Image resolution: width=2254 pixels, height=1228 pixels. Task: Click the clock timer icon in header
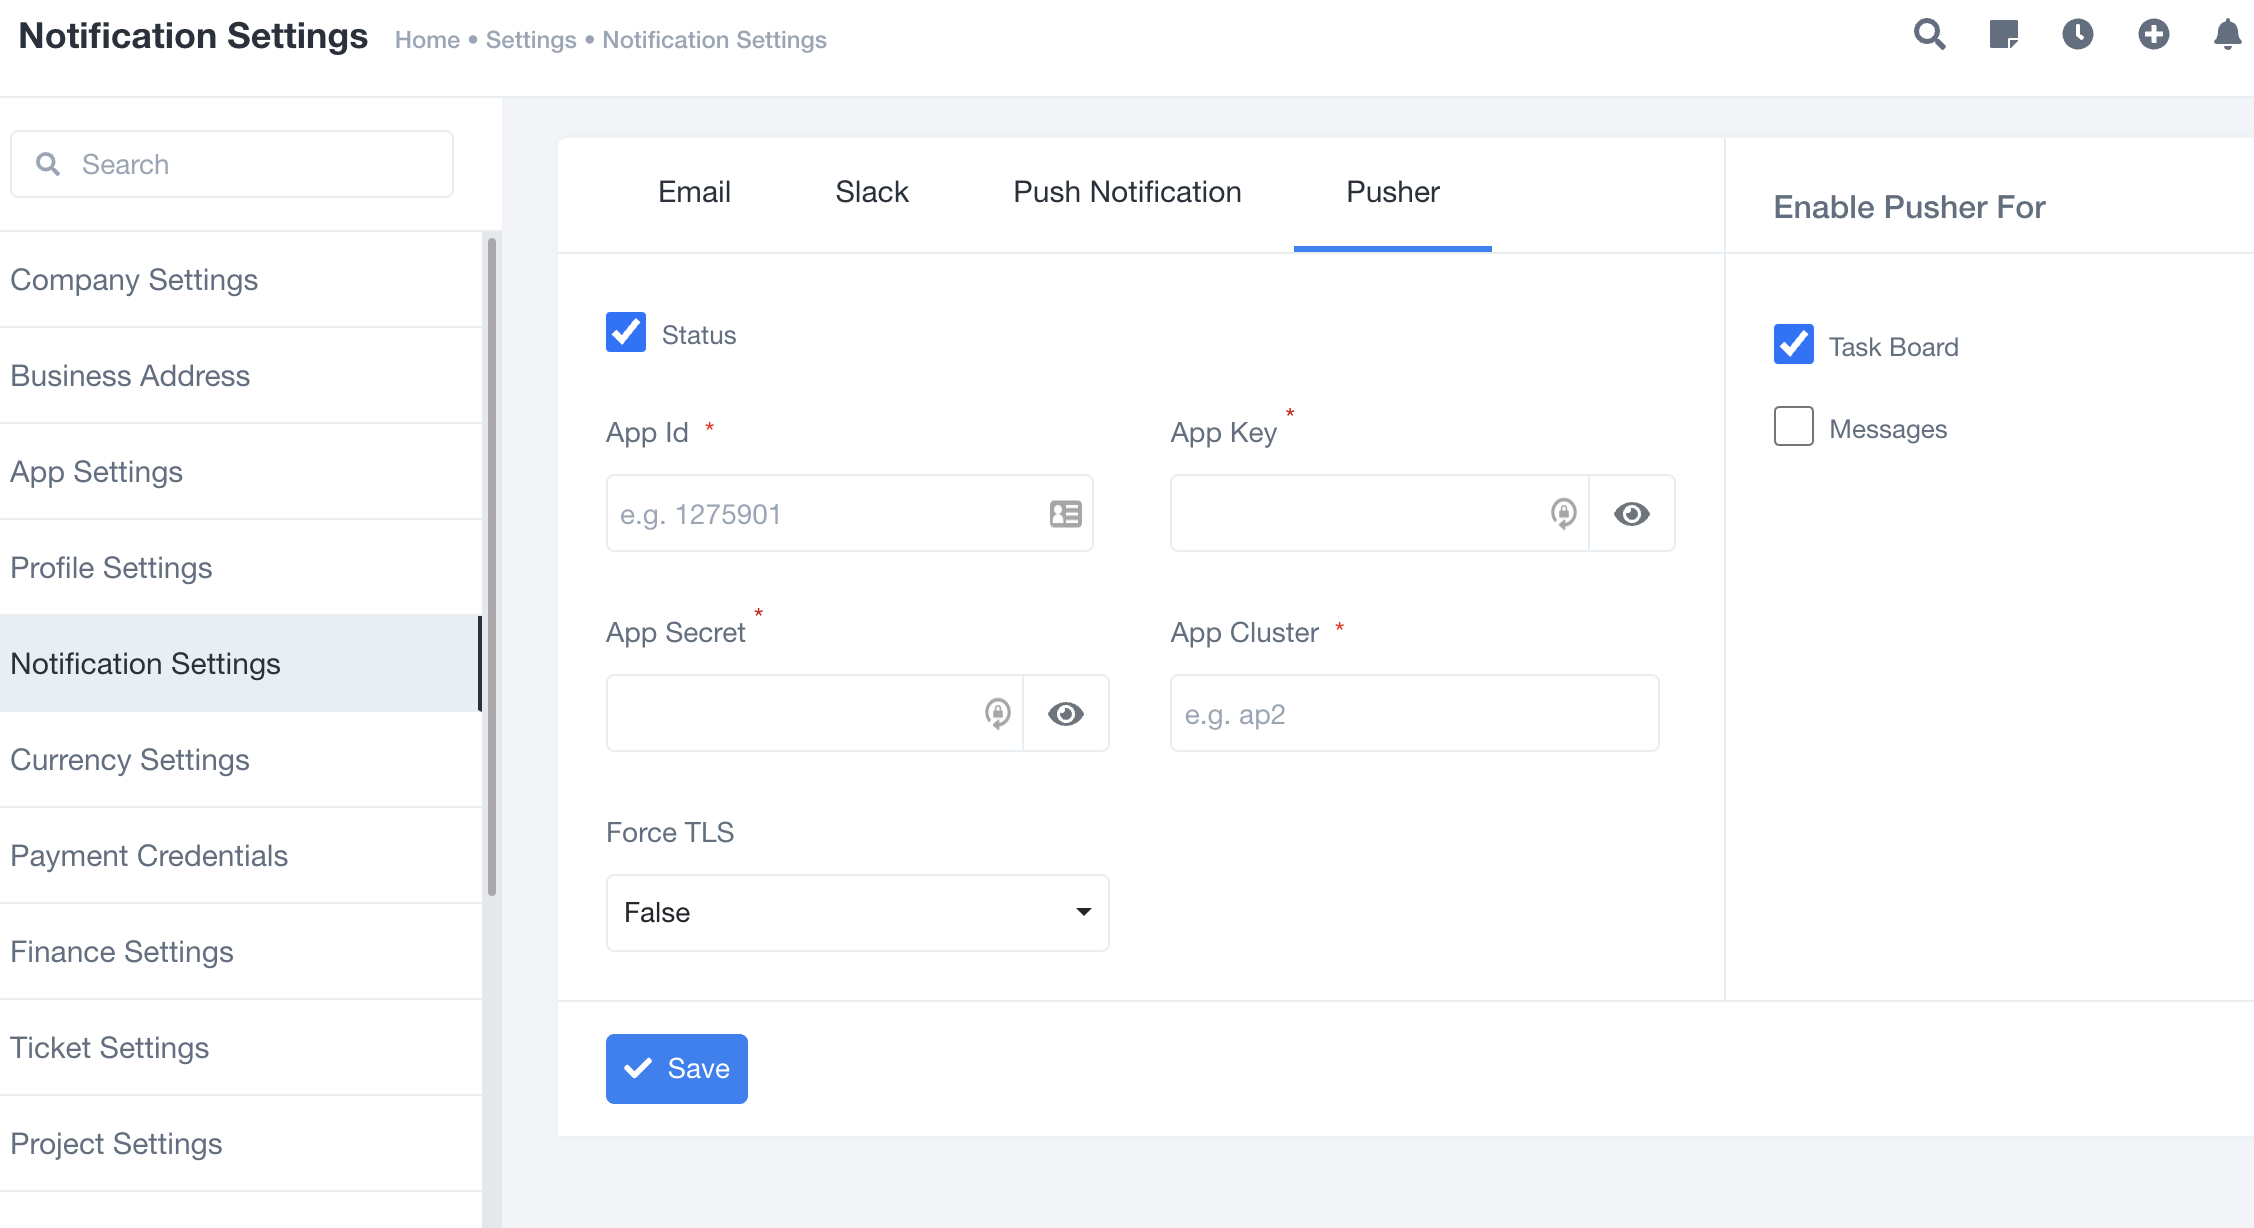2078,35
